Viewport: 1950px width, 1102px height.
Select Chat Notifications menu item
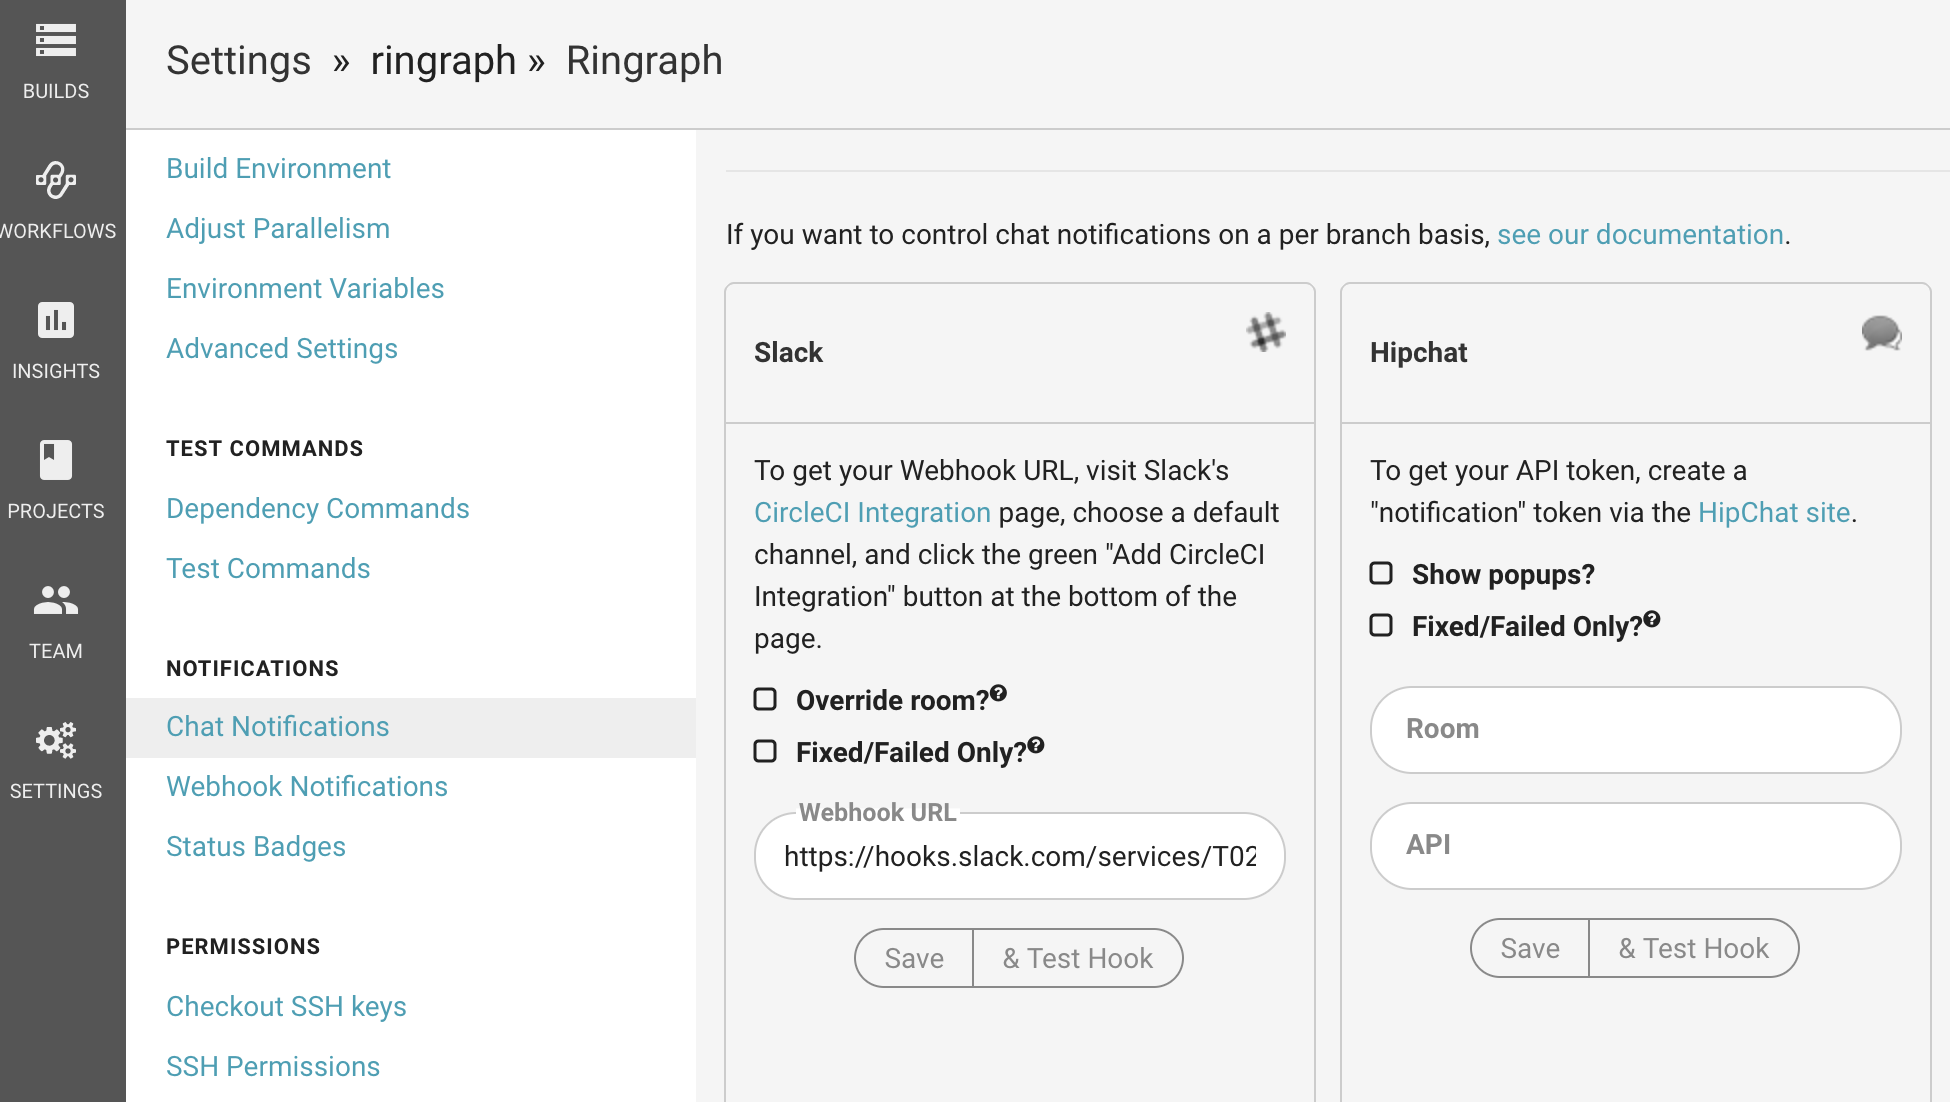(411, 727)
